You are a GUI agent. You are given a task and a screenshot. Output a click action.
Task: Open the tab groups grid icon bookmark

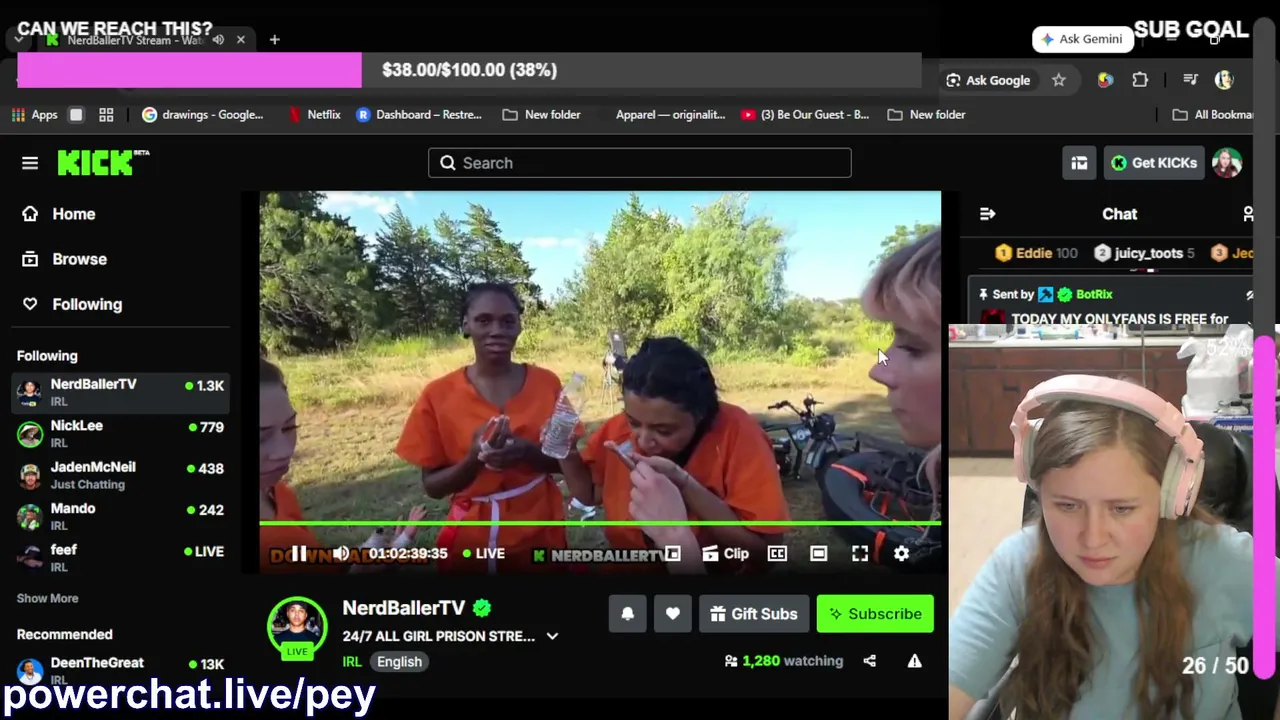106,115
